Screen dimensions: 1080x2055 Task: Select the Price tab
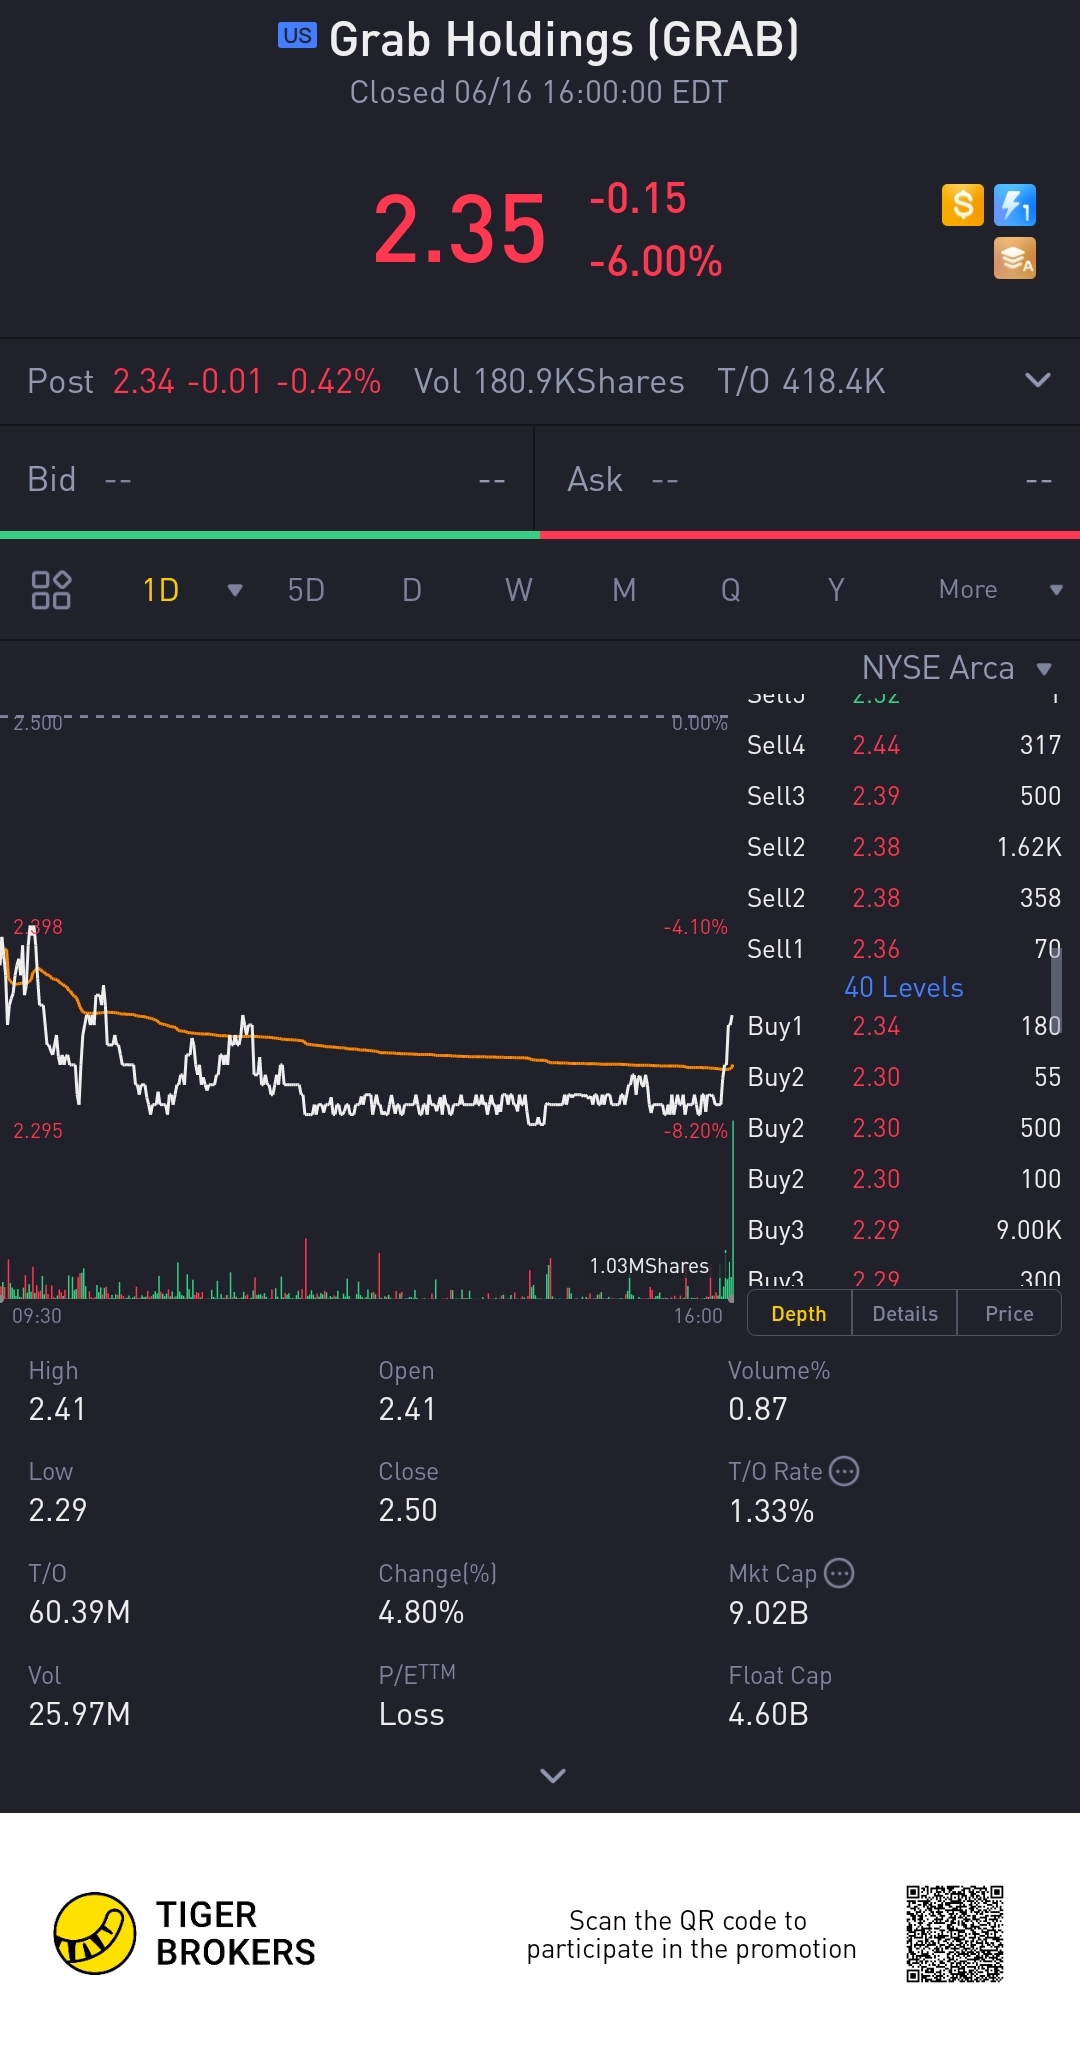pyautogui.click(x=1009, y=1314)
